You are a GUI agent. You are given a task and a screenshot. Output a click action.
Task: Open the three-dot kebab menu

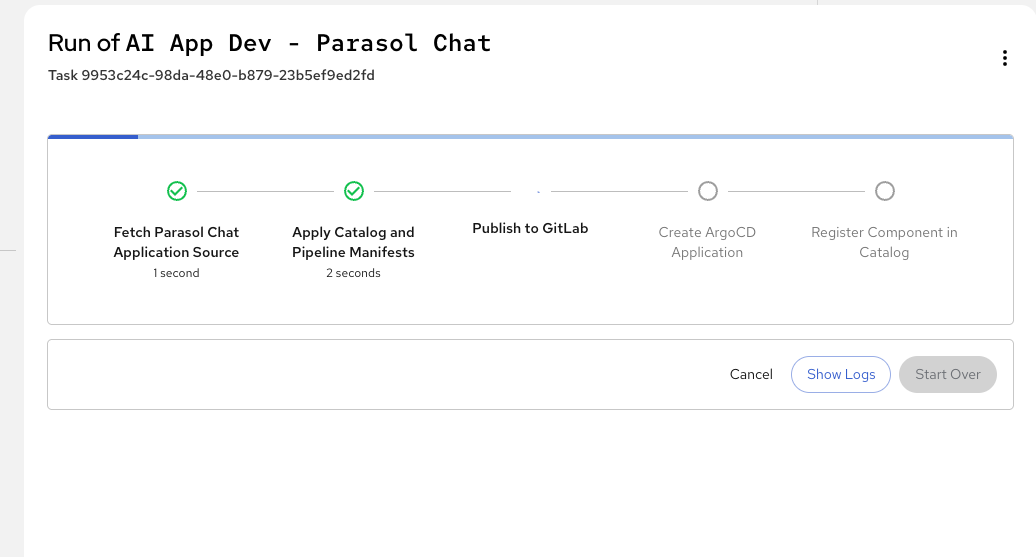tap(1005, 58)
